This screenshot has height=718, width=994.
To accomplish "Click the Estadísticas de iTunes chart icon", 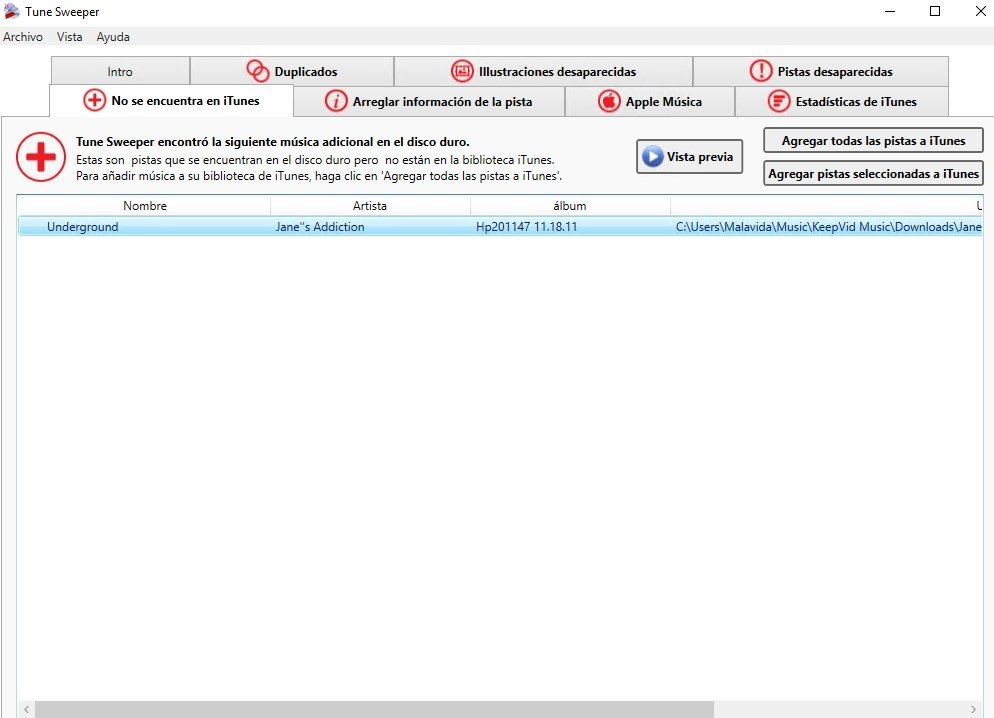I will [778, 101].
